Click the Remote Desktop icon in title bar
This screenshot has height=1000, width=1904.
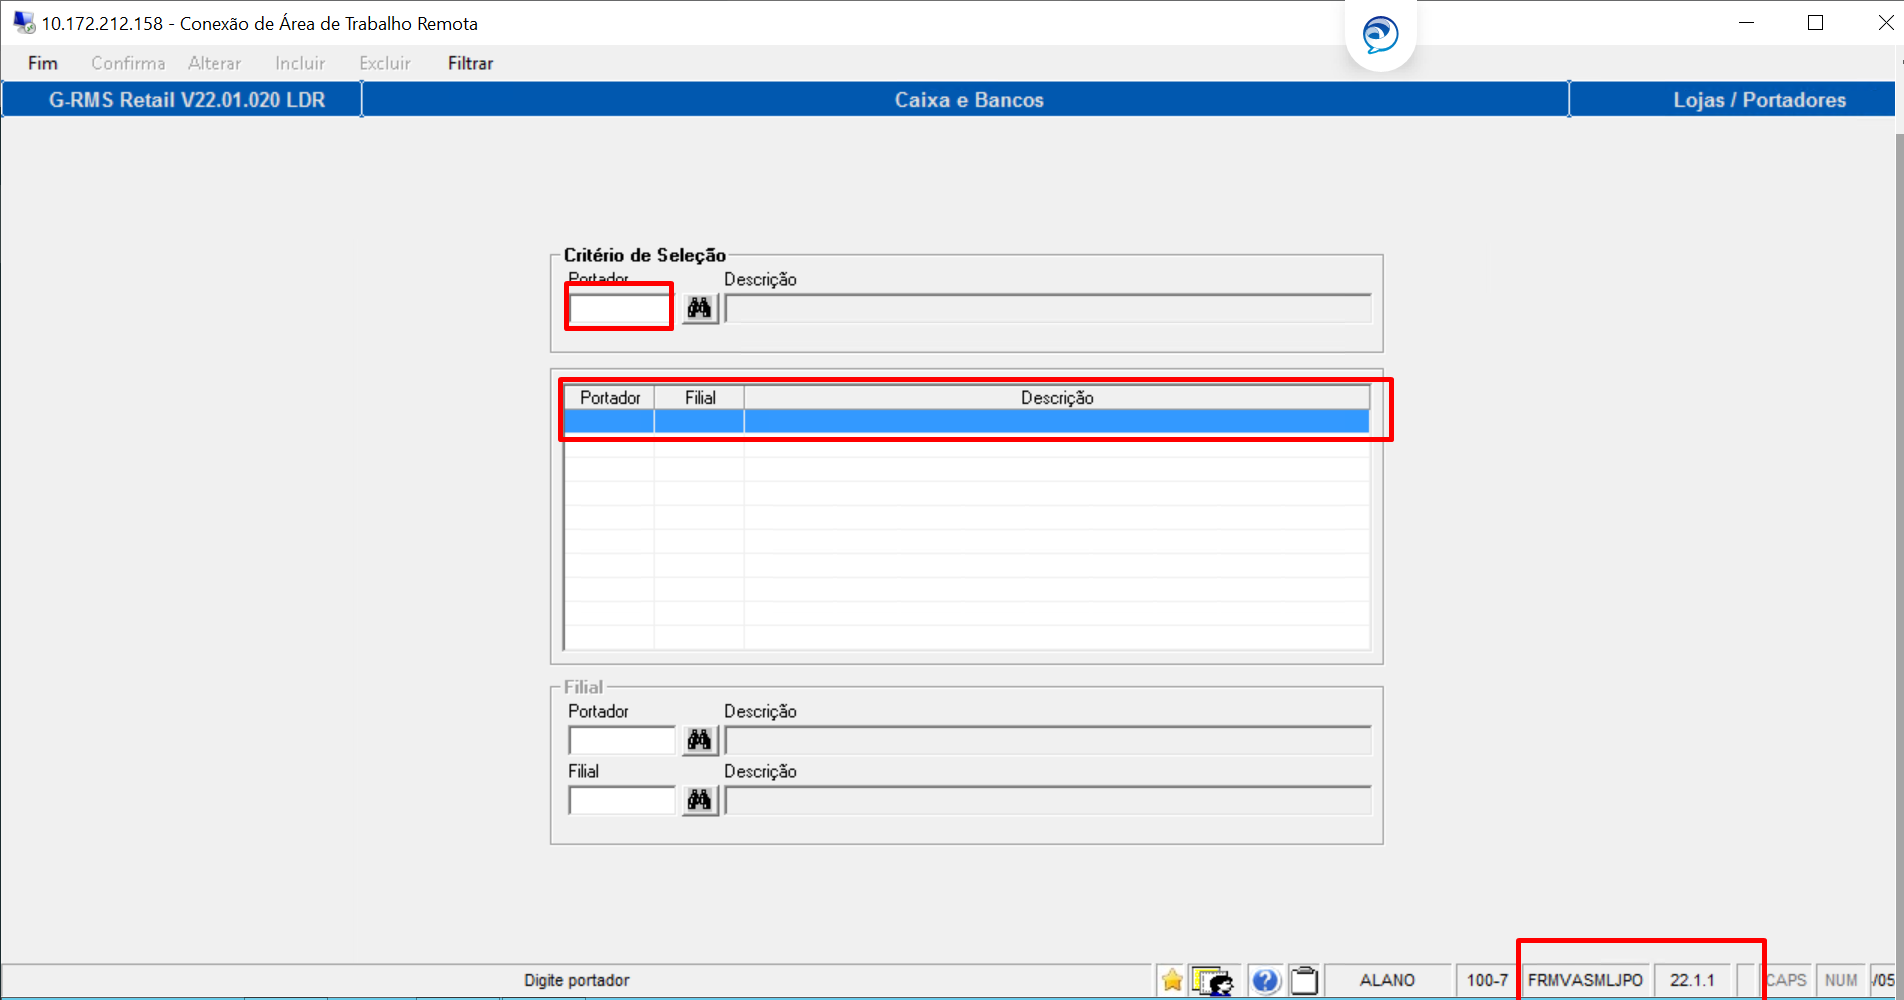click(24, 22)
